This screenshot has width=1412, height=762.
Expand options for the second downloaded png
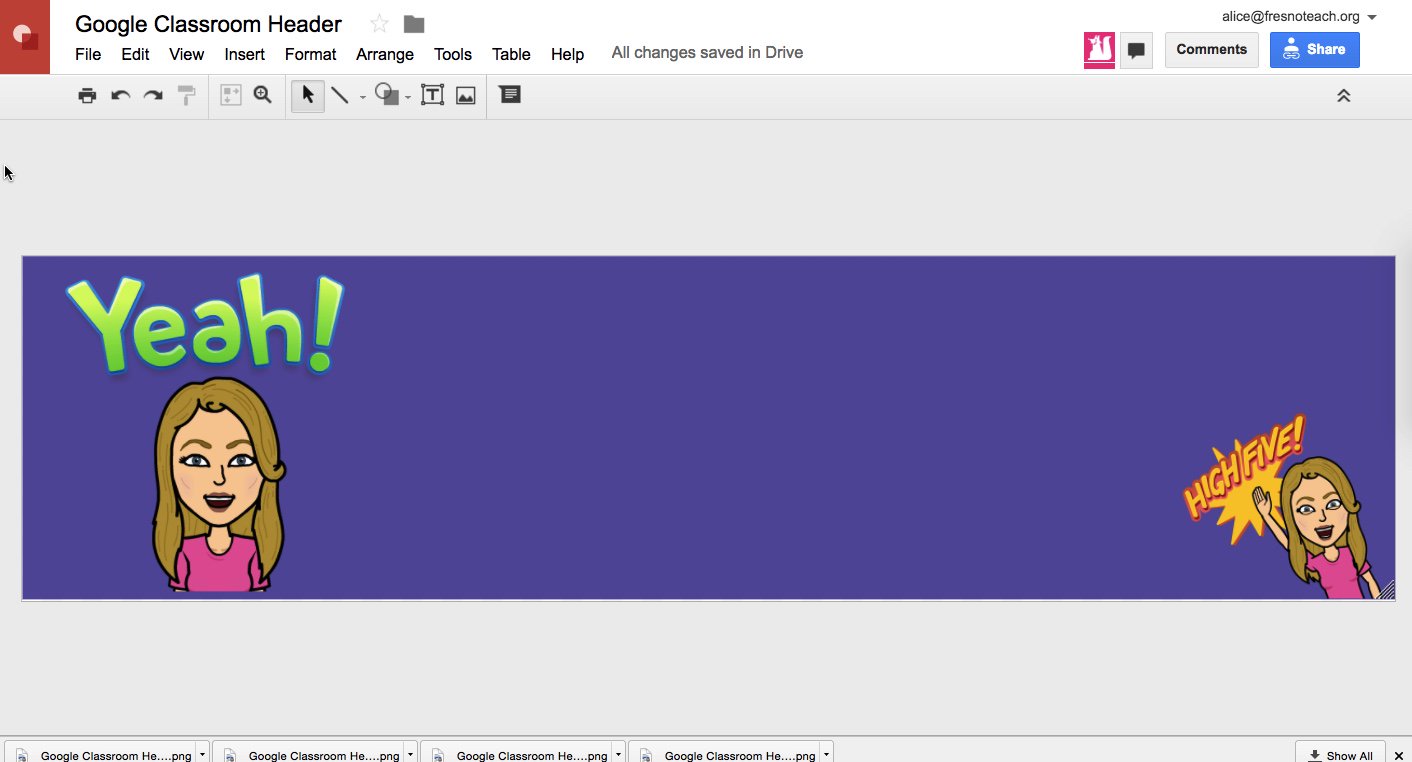pos(411,754)
